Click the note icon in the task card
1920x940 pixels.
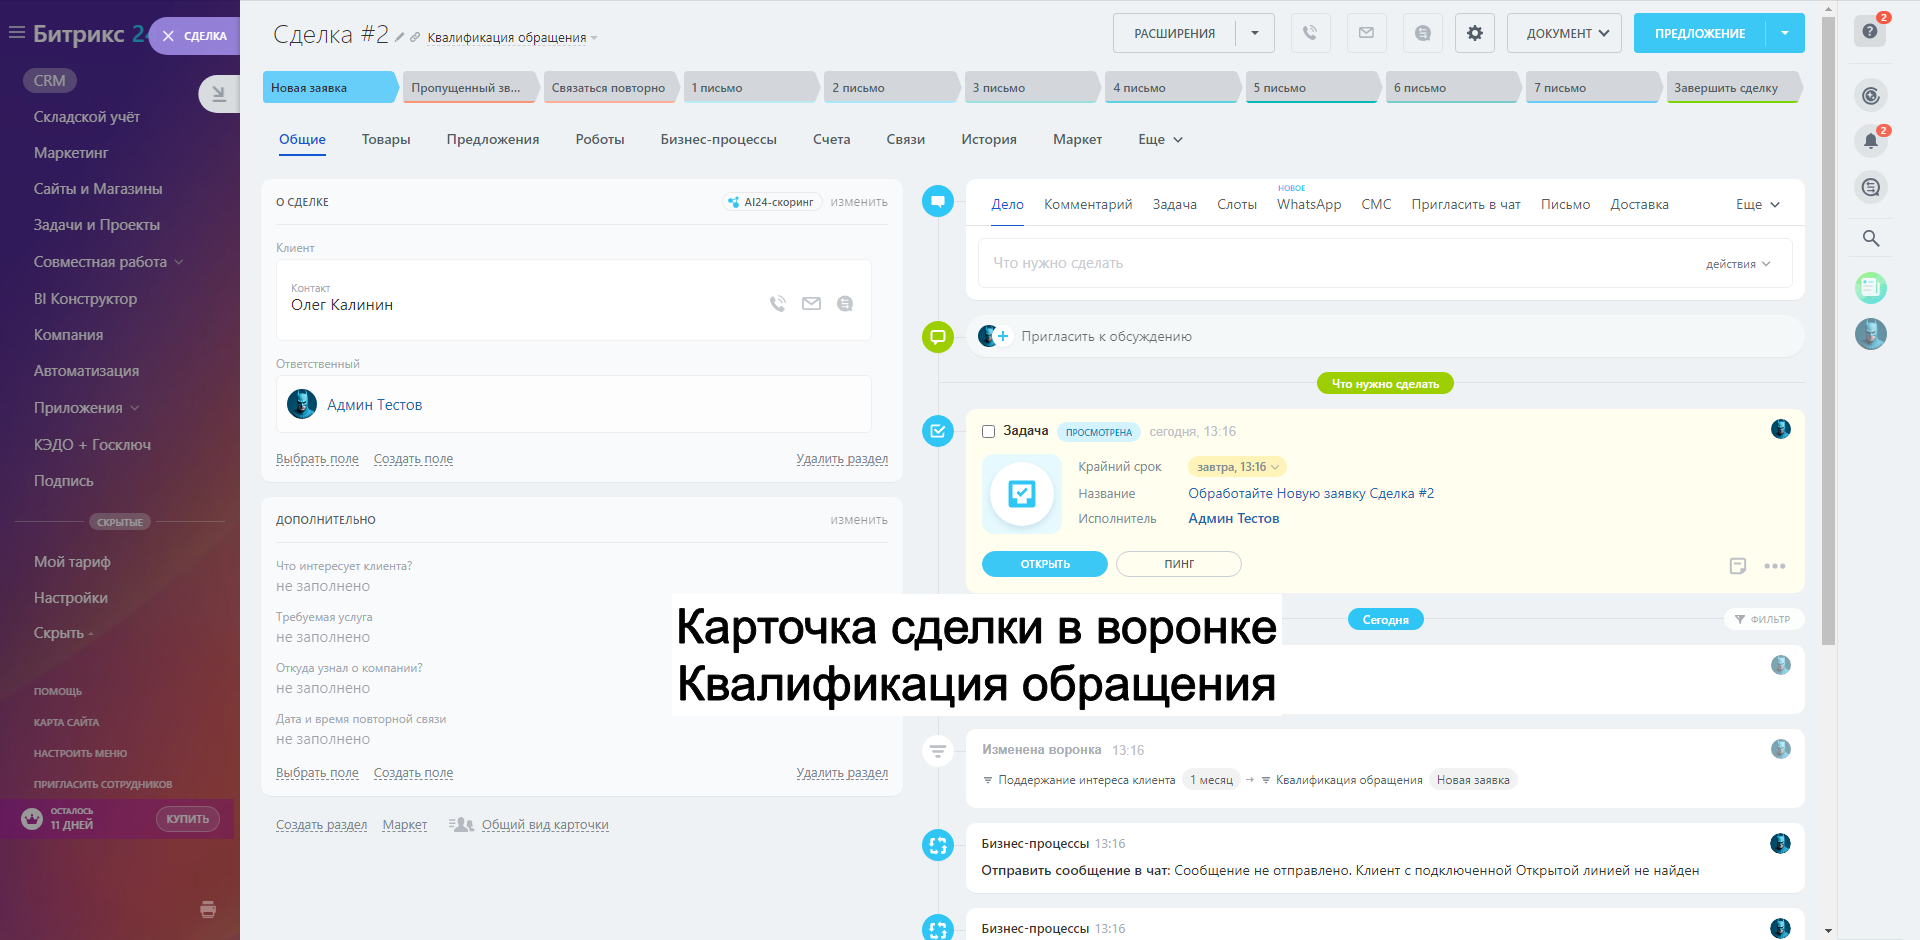(1737, 566)
